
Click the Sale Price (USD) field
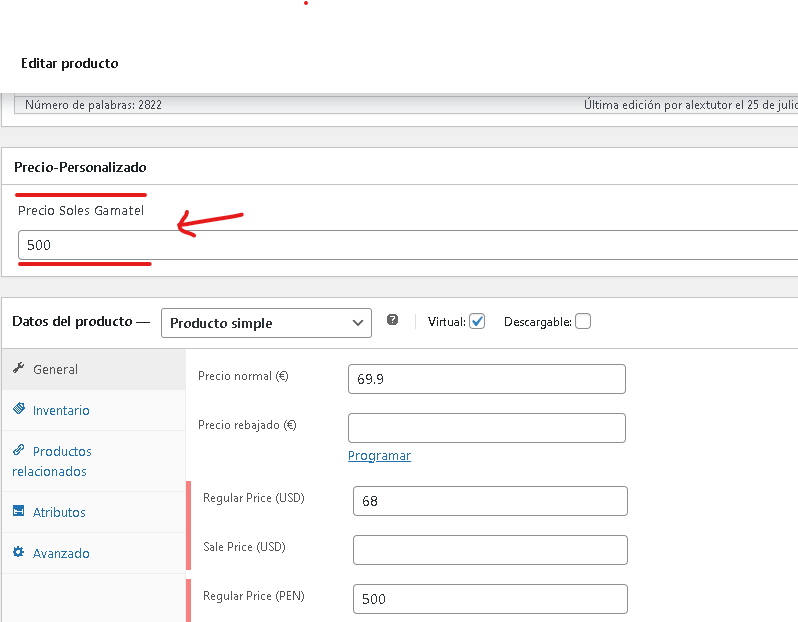click(x=490, y=550)
